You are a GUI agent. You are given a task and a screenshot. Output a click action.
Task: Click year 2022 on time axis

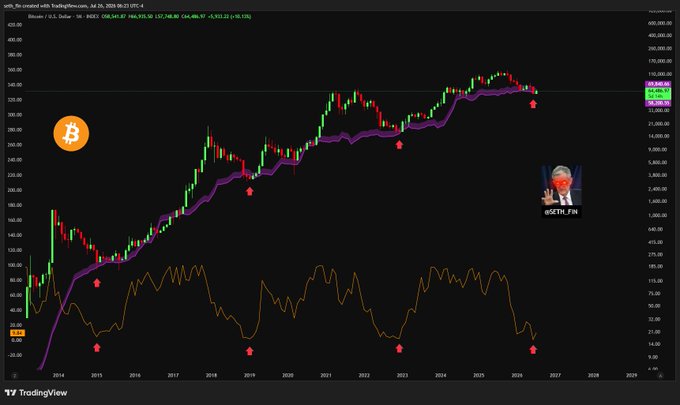364,376
